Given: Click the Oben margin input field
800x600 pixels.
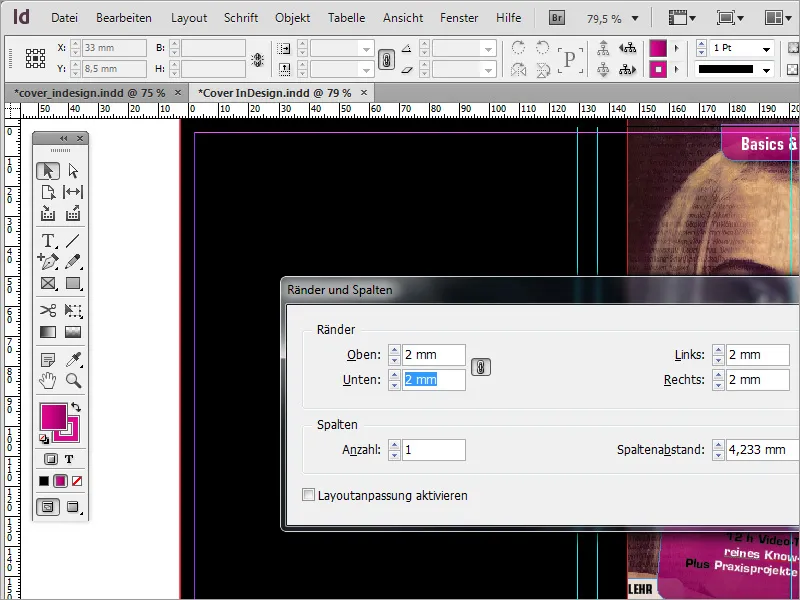Looking at the screenshot, I should click(433, 355).
